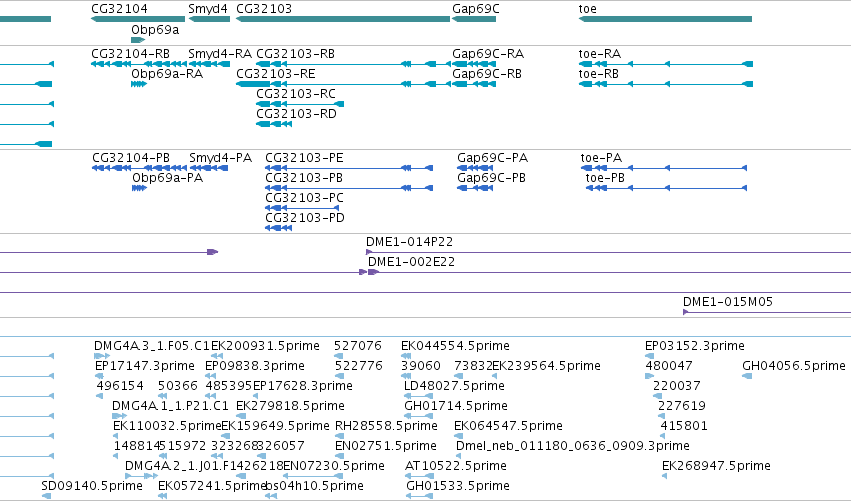Image resolution: width=851 pixels, height=501 pixels.
Task: Select the Gap69C-PB protein label
Action: pyautogui.click(x=491, y=179)
